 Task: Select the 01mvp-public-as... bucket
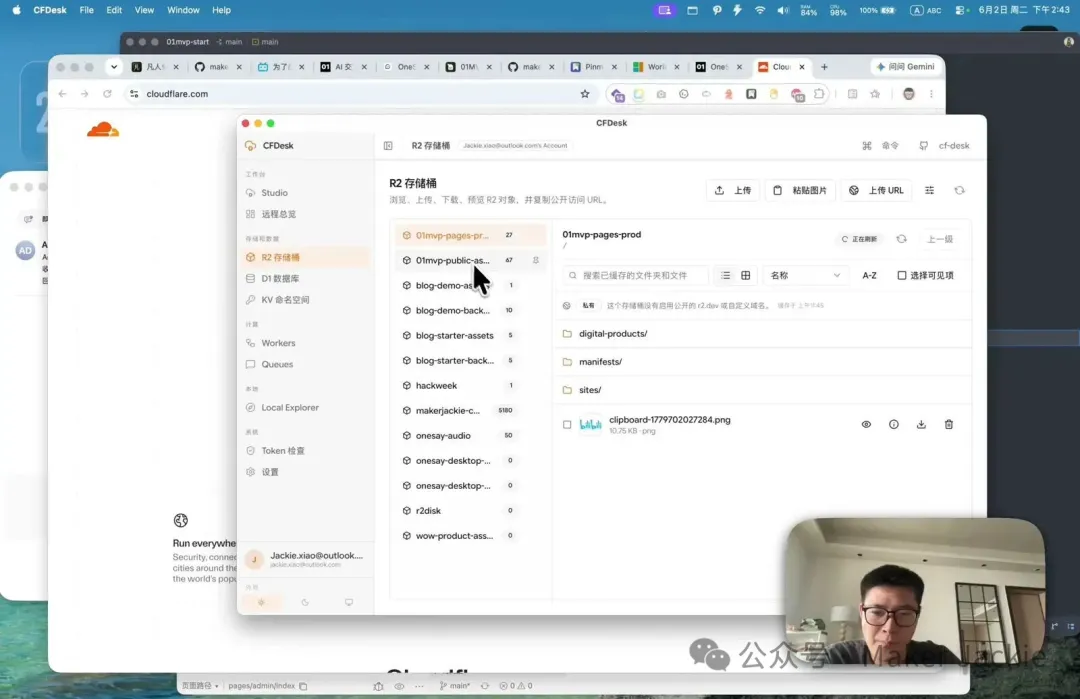470,260
